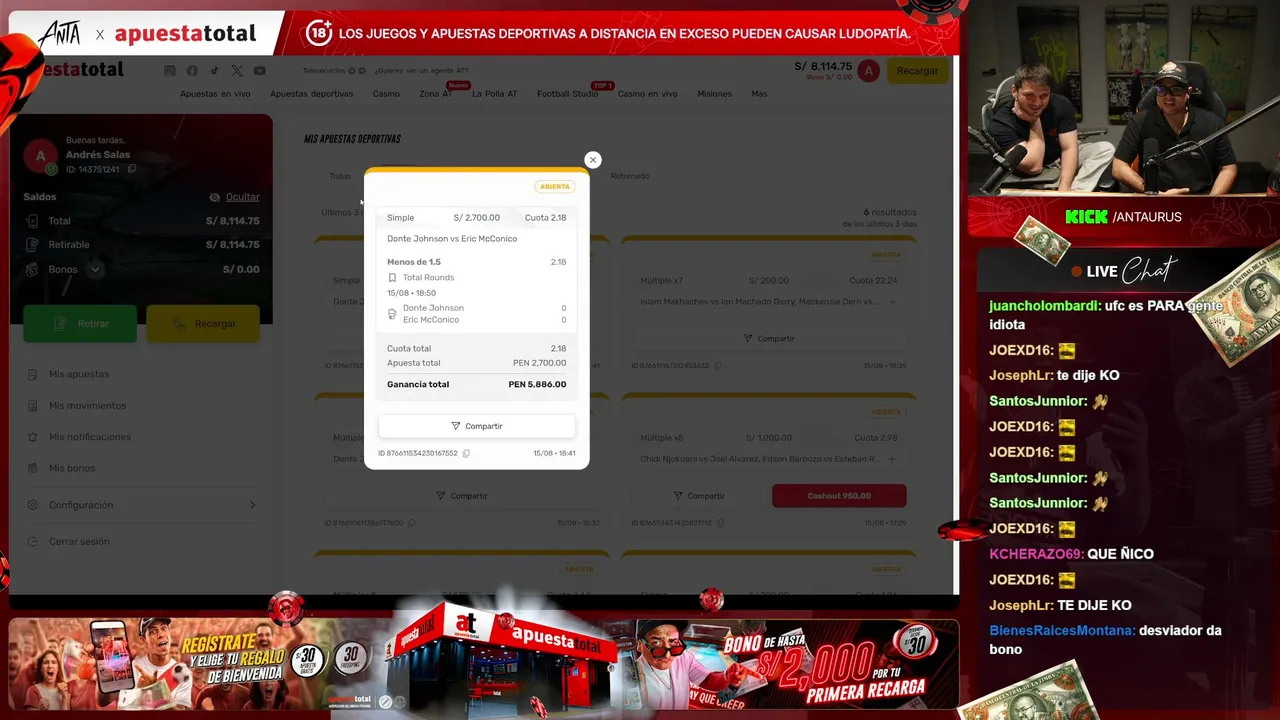The height and width of the screenshot is (720, 1280).
Task: Copy bet ID of the Múltiple x5 card
Action: 718,523
